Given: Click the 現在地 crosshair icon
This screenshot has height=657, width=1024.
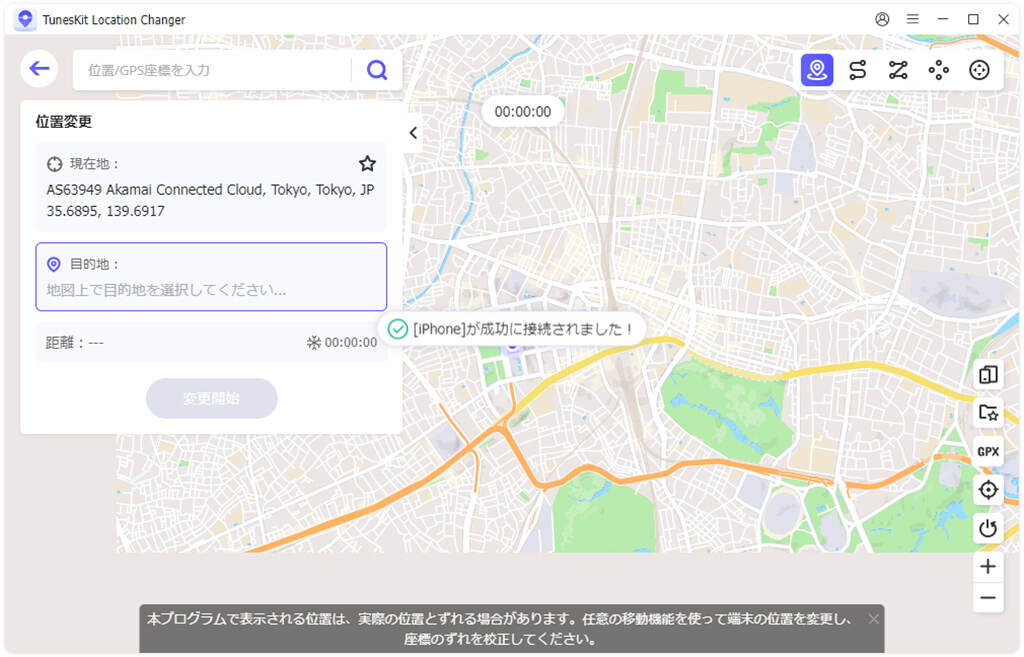Looking at the screenshot, I should coord(54,164).
